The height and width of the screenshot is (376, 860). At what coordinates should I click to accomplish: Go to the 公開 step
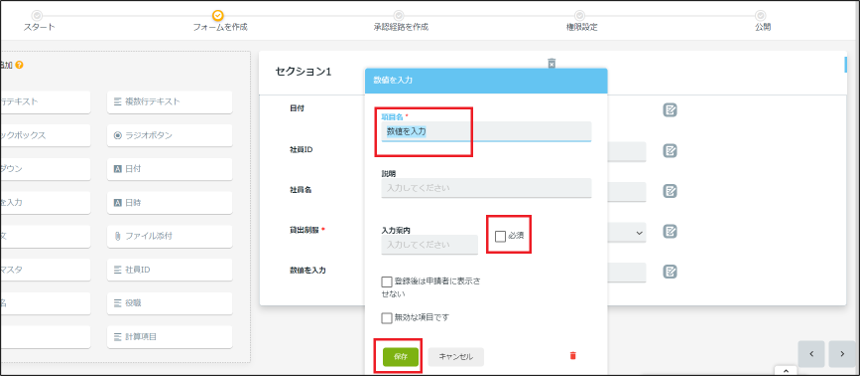pos(761,21)
